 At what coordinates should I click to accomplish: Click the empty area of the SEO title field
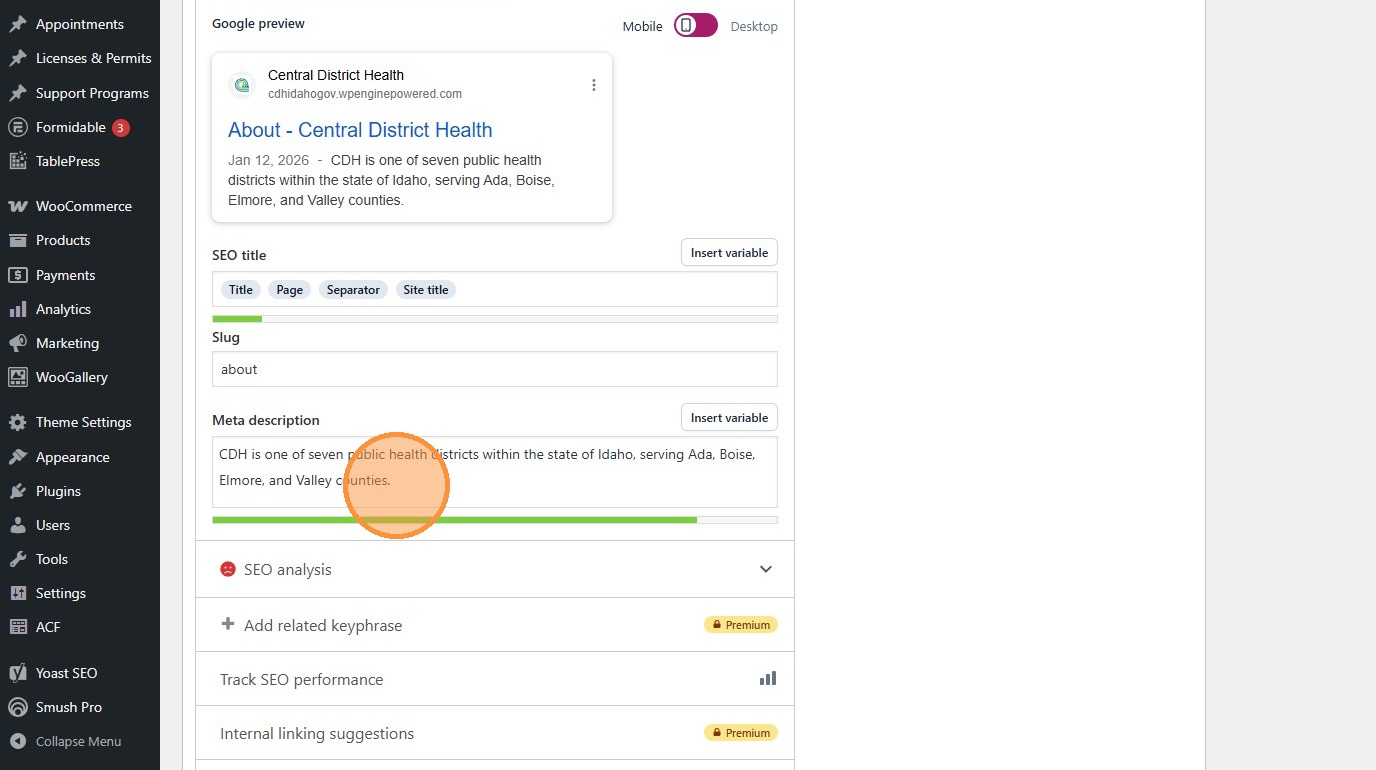(615, 289)
